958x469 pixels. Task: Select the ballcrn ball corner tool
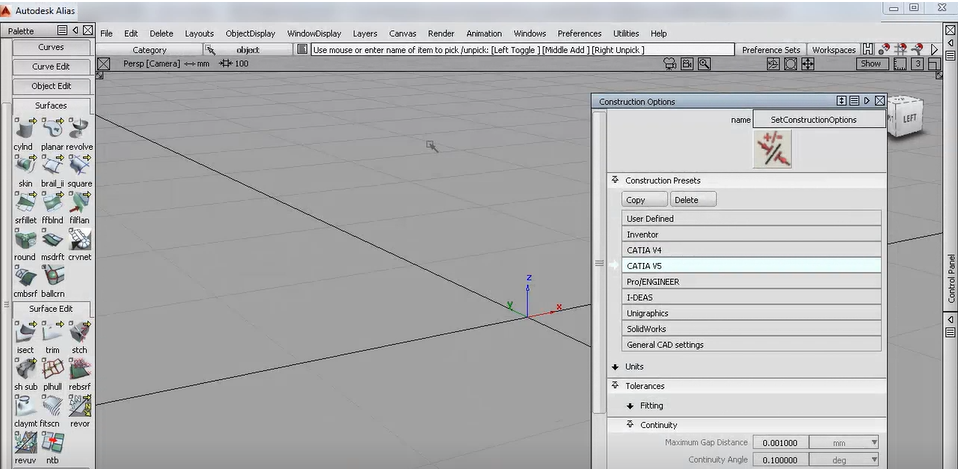(53, 275)
